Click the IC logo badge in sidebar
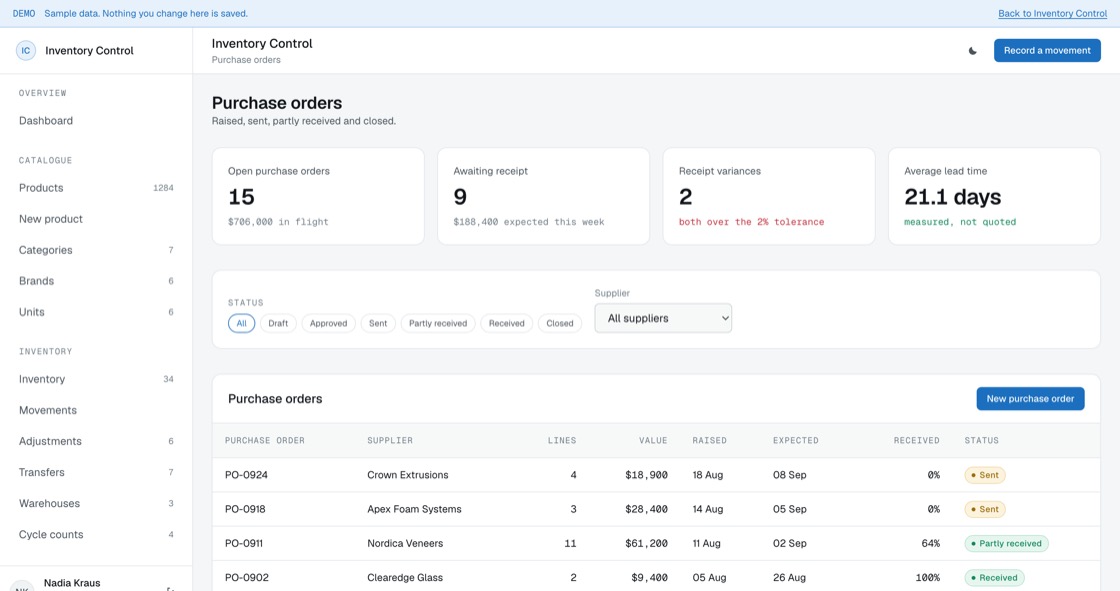The image size is (1120, 591). (x=26, y=51)
